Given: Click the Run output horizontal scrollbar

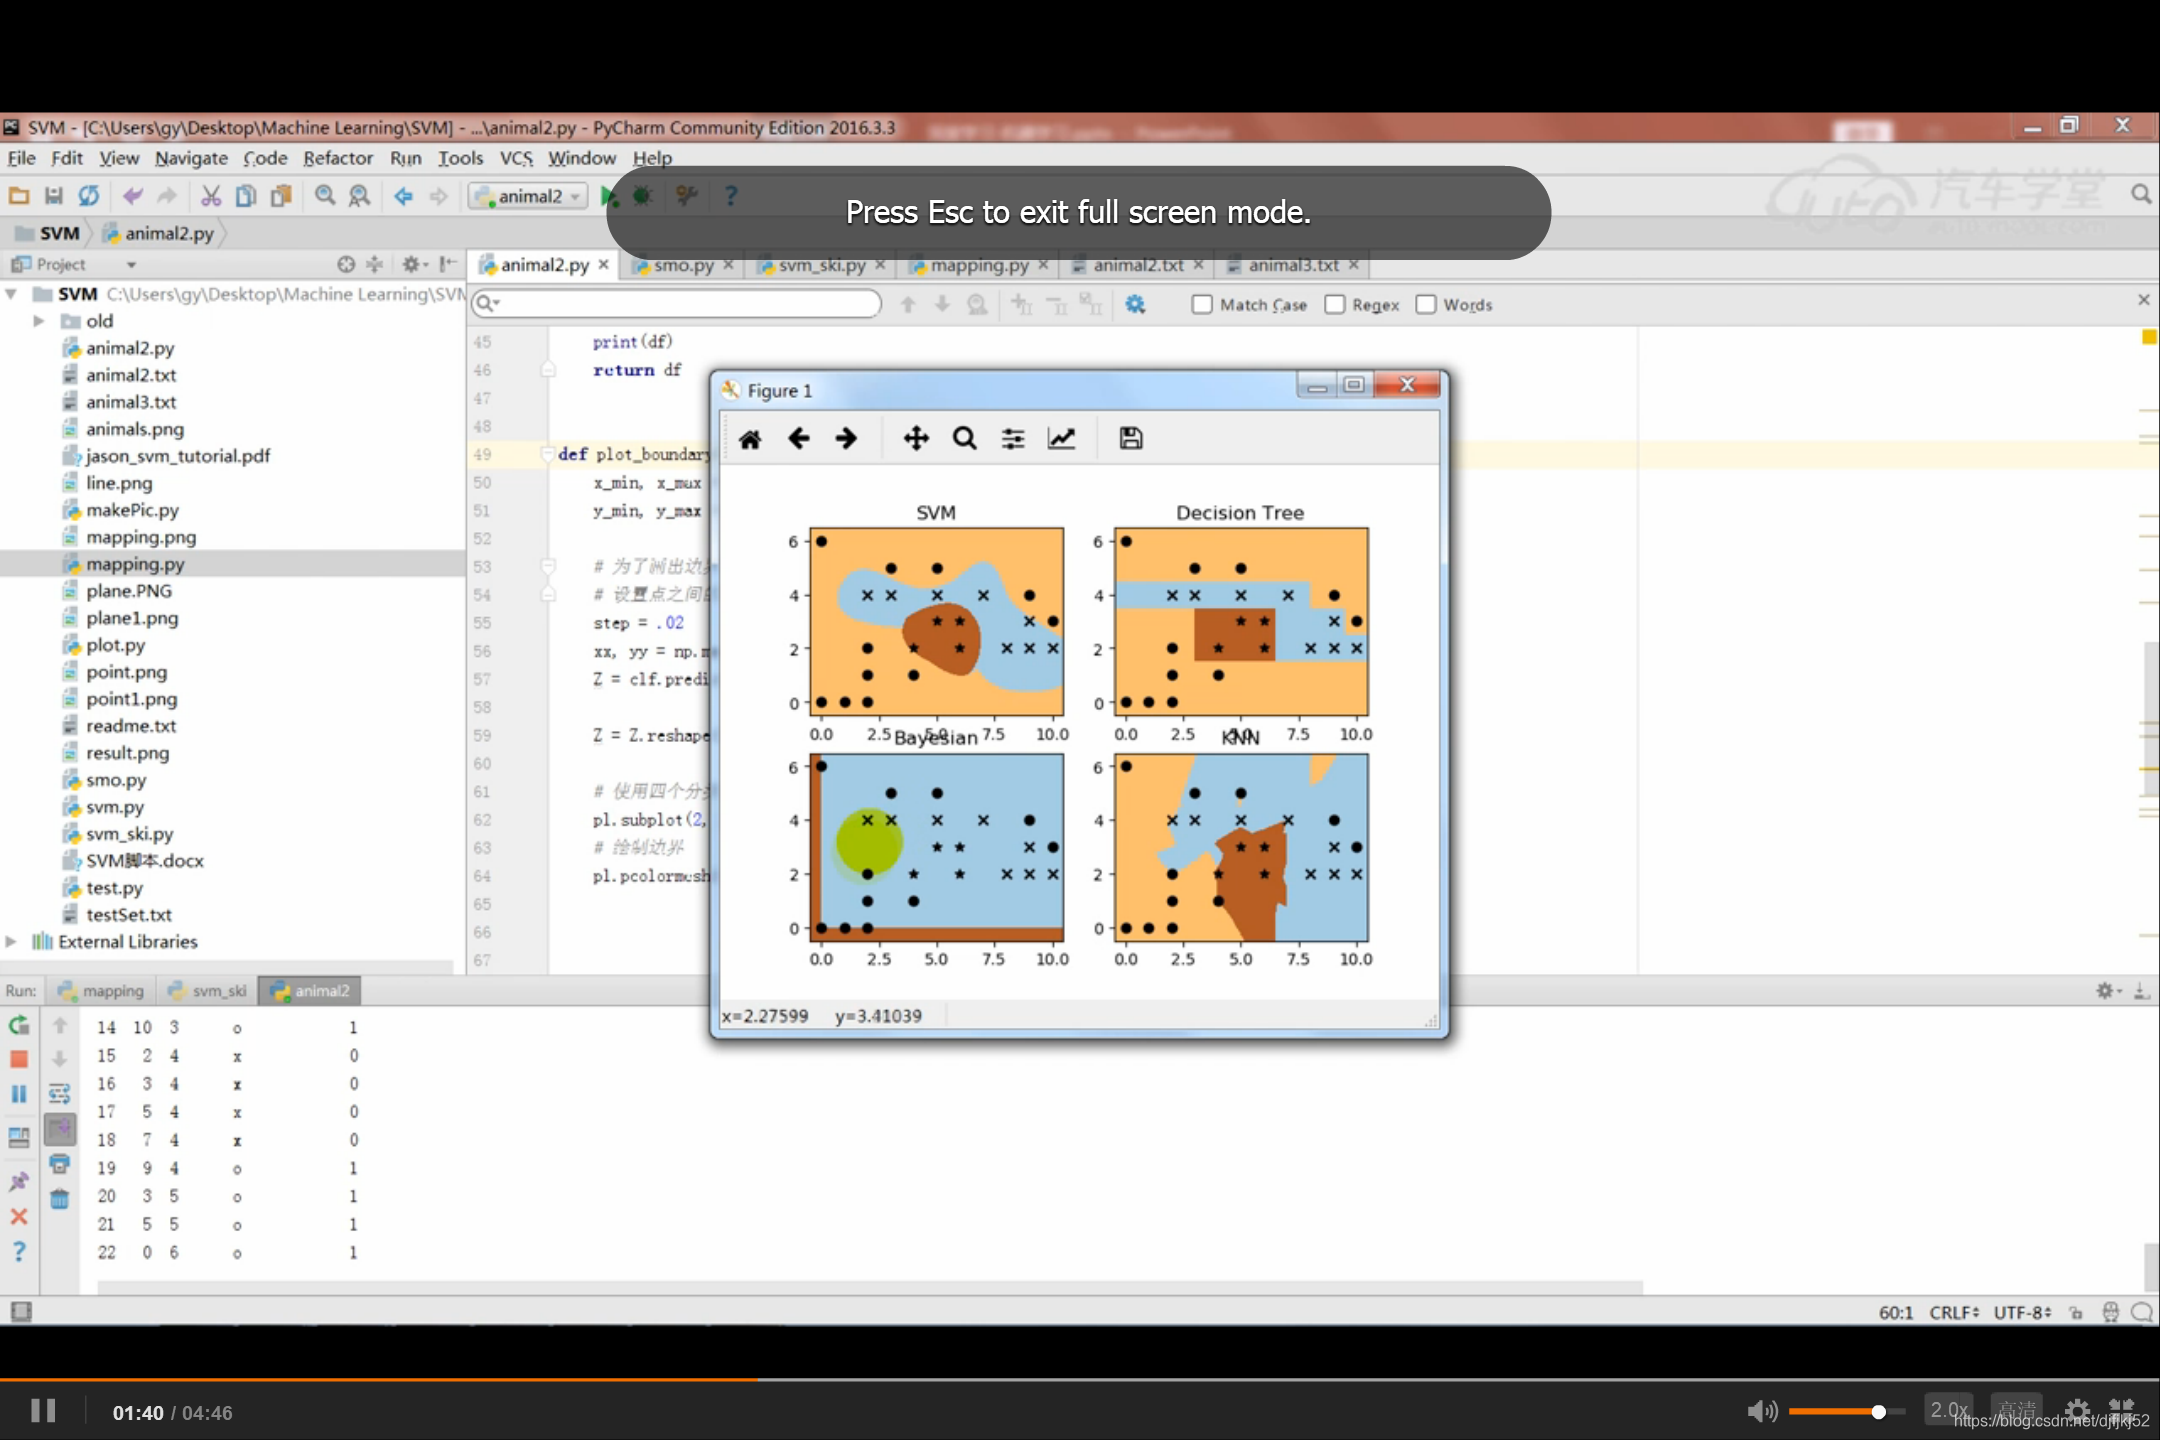Looking at the screenshot, I should [870, 1287].
